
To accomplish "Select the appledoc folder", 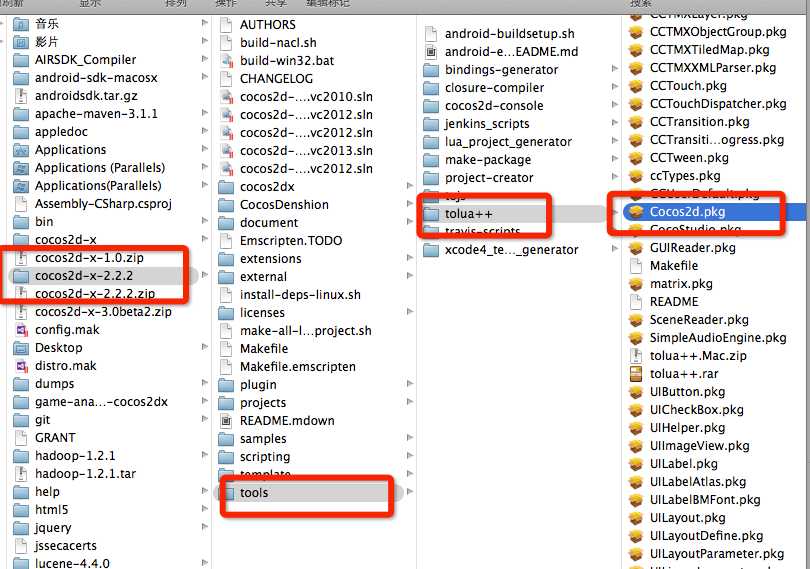I will (x=61, y=132).
